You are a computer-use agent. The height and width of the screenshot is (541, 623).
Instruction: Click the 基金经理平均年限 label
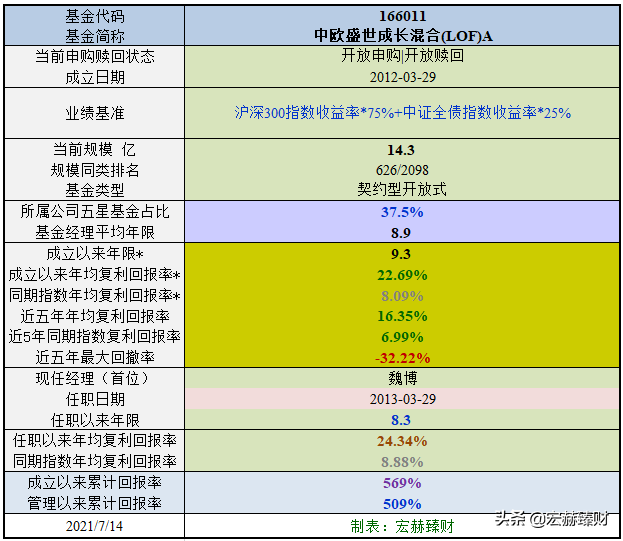(95, 232)
